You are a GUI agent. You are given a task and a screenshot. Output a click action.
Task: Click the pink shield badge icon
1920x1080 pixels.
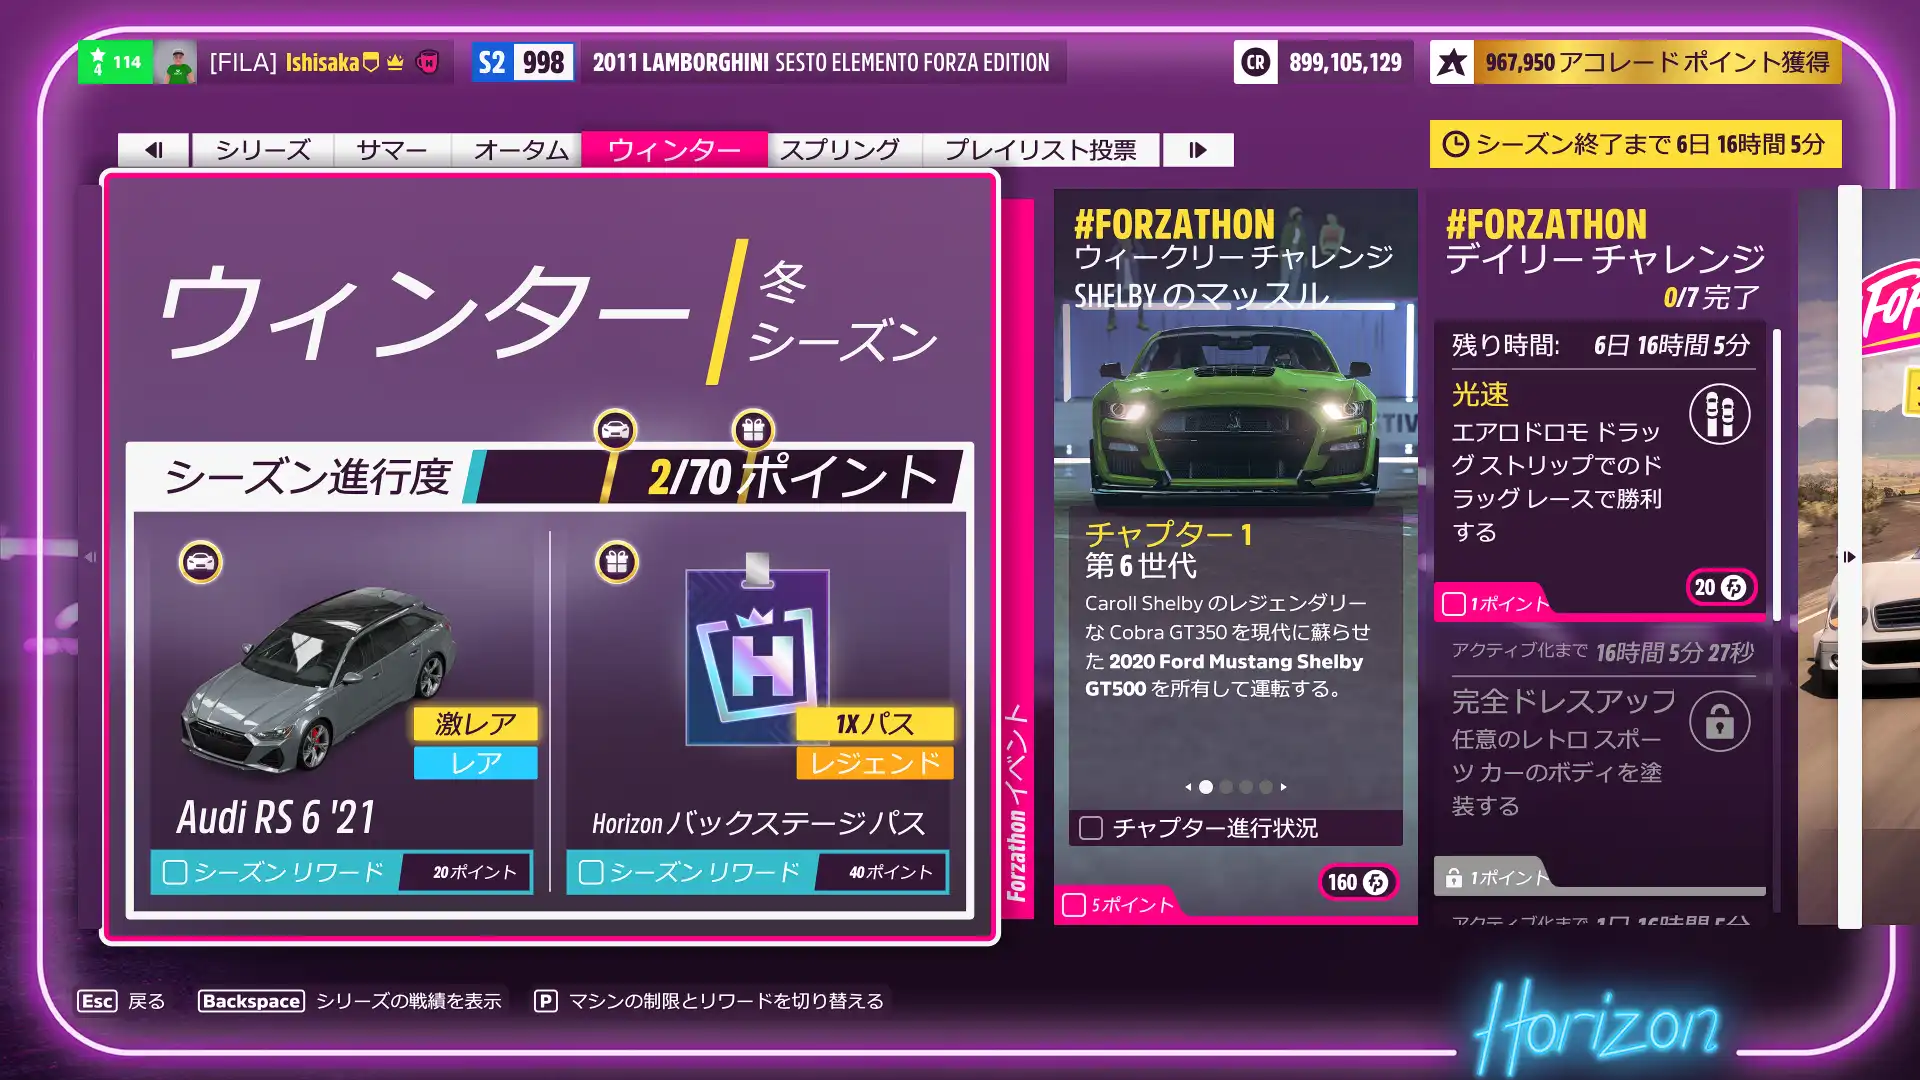pyautogui.click(x=427, y=62)
